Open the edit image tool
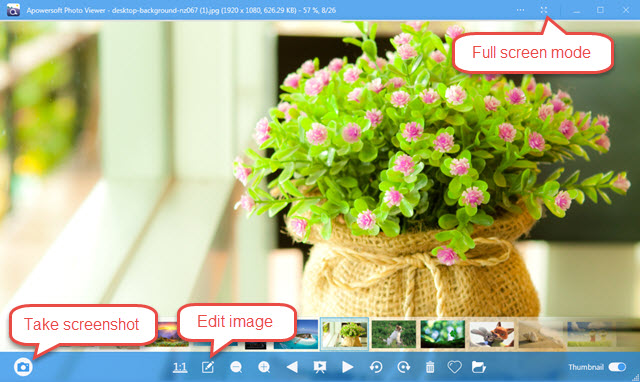The height and width of the screenshot is (382, 640). pyautogui.click(x=208, y=367)
